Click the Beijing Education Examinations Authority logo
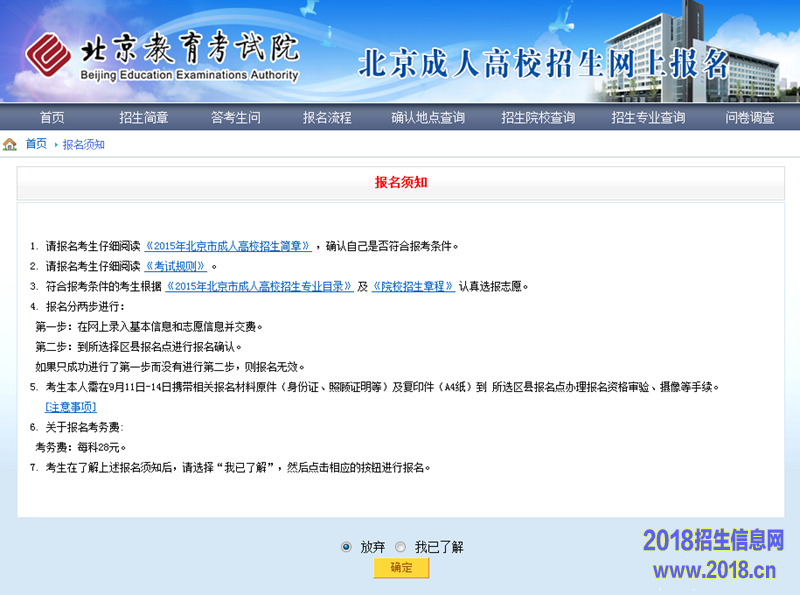800x595 pixels. click(162, 55)
